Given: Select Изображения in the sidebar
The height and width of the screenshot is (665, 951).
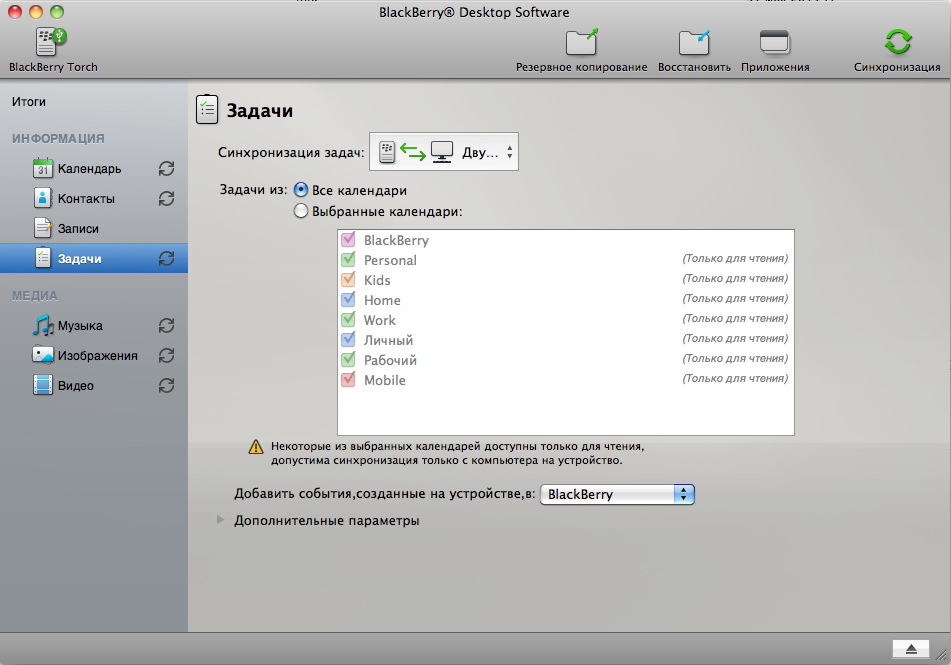Looking at the screenshot, I should pos(98,356).
